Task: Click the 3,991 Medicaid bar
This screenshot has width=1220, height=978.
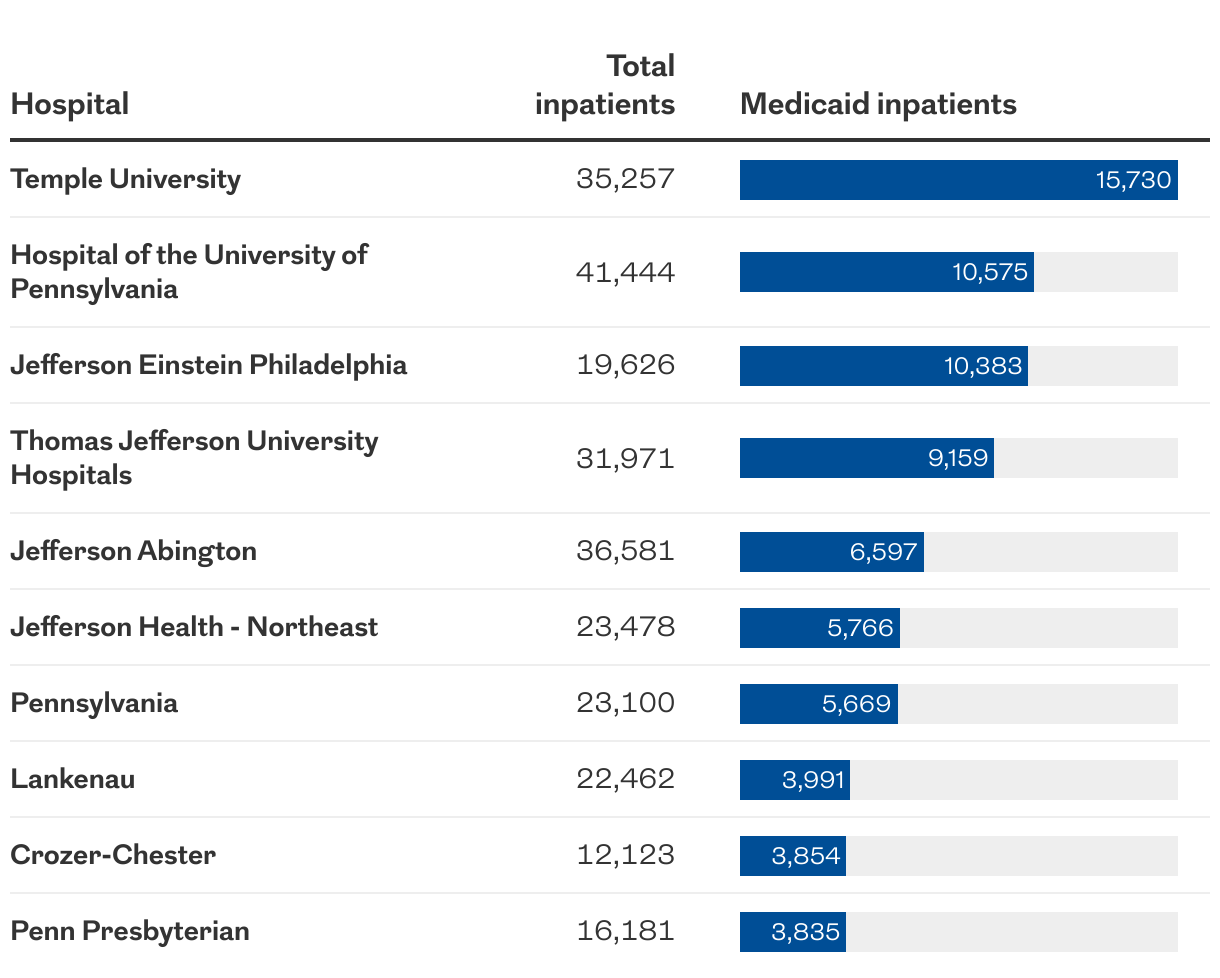Action: point(795,780)
